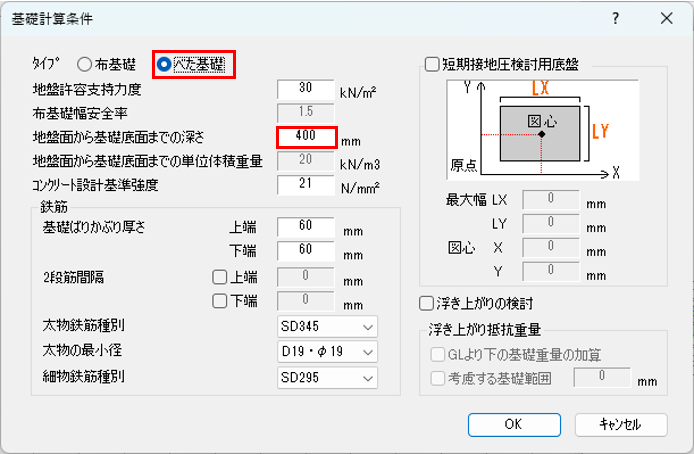The width and height of the screenshot is (694, 454).
Task: Click the 図心 X input field
Action: click(x=551, y=248)
